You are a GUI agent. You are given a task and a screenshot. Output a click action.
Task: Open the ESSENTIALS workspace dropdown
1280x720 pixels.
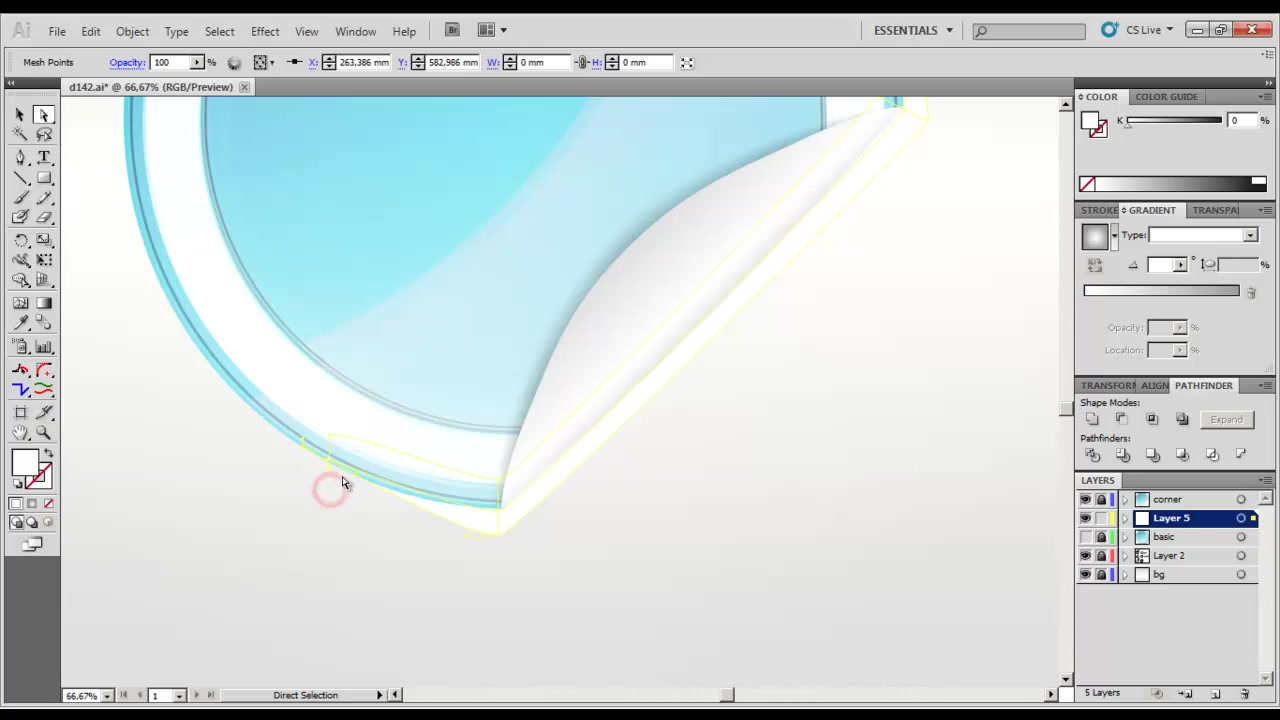tap(914, 30)
